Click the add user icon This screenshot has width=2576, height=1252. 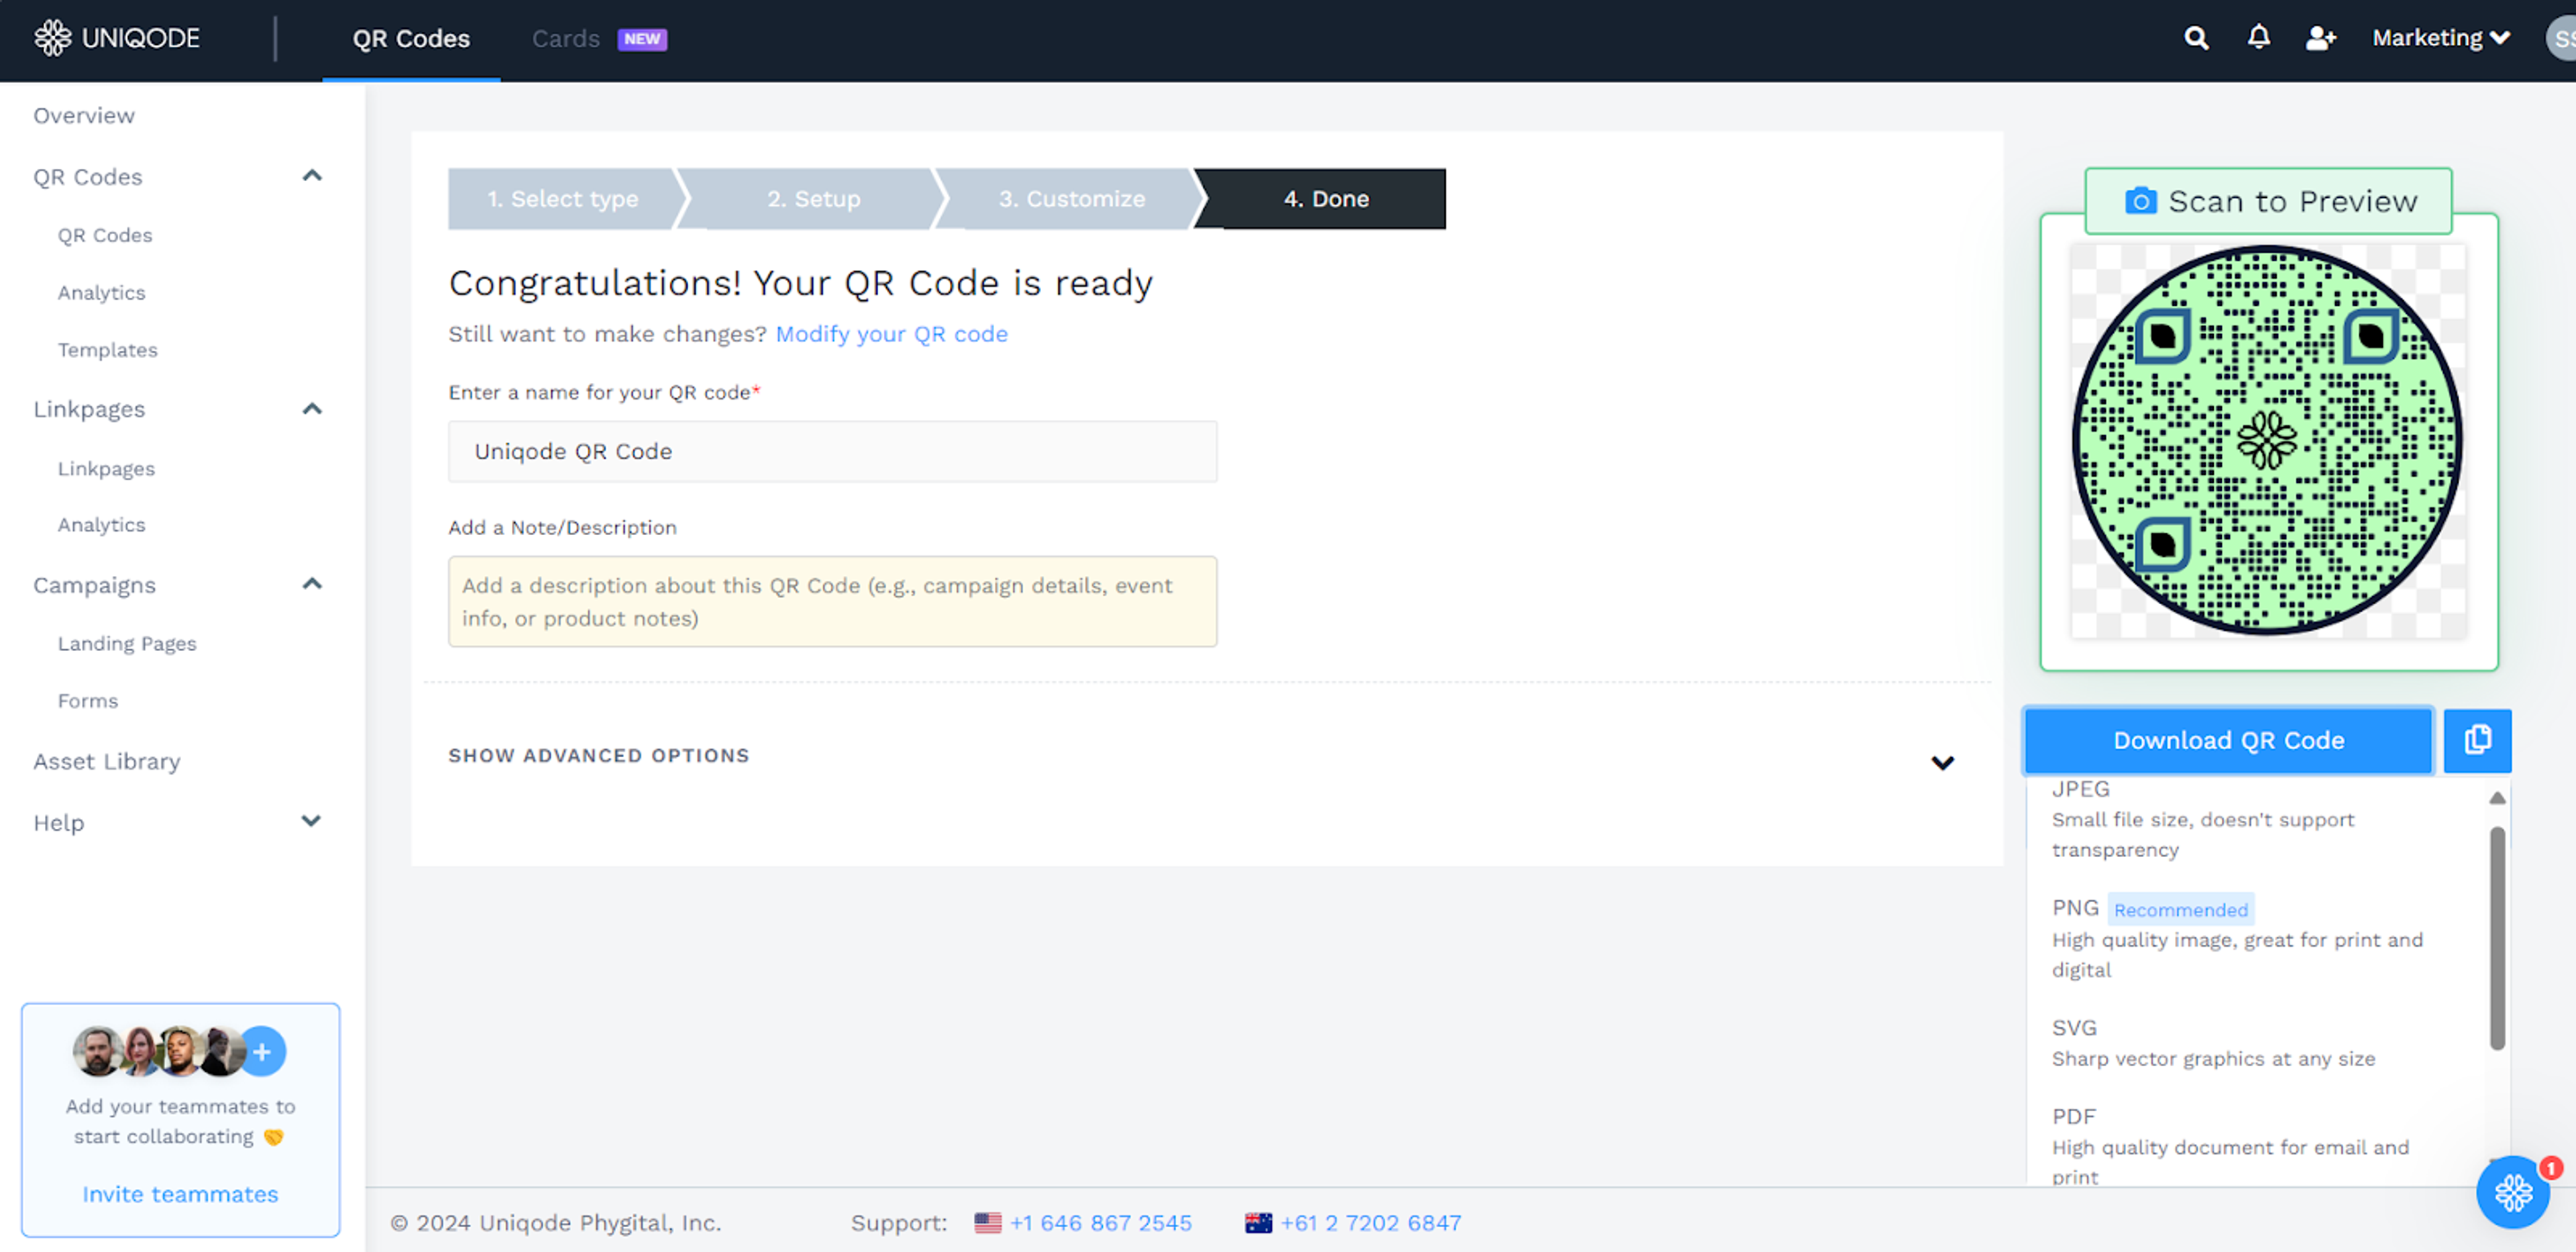tap(2320, 38)
